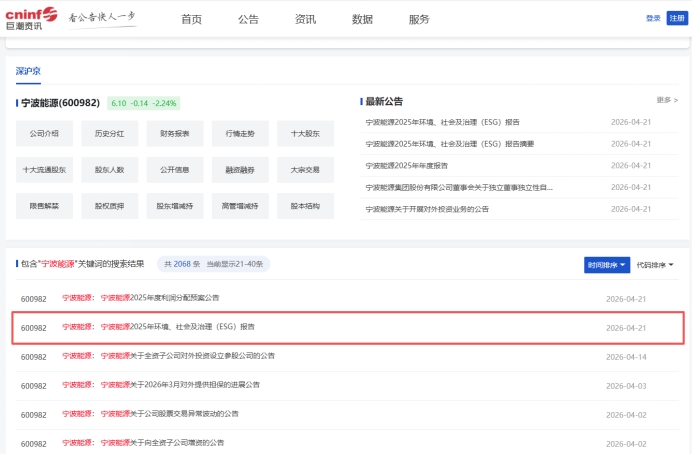This screenshot has height=455, width=693.
Task: Switch to the 深沪京 tab
Action: tap(28, 72)
